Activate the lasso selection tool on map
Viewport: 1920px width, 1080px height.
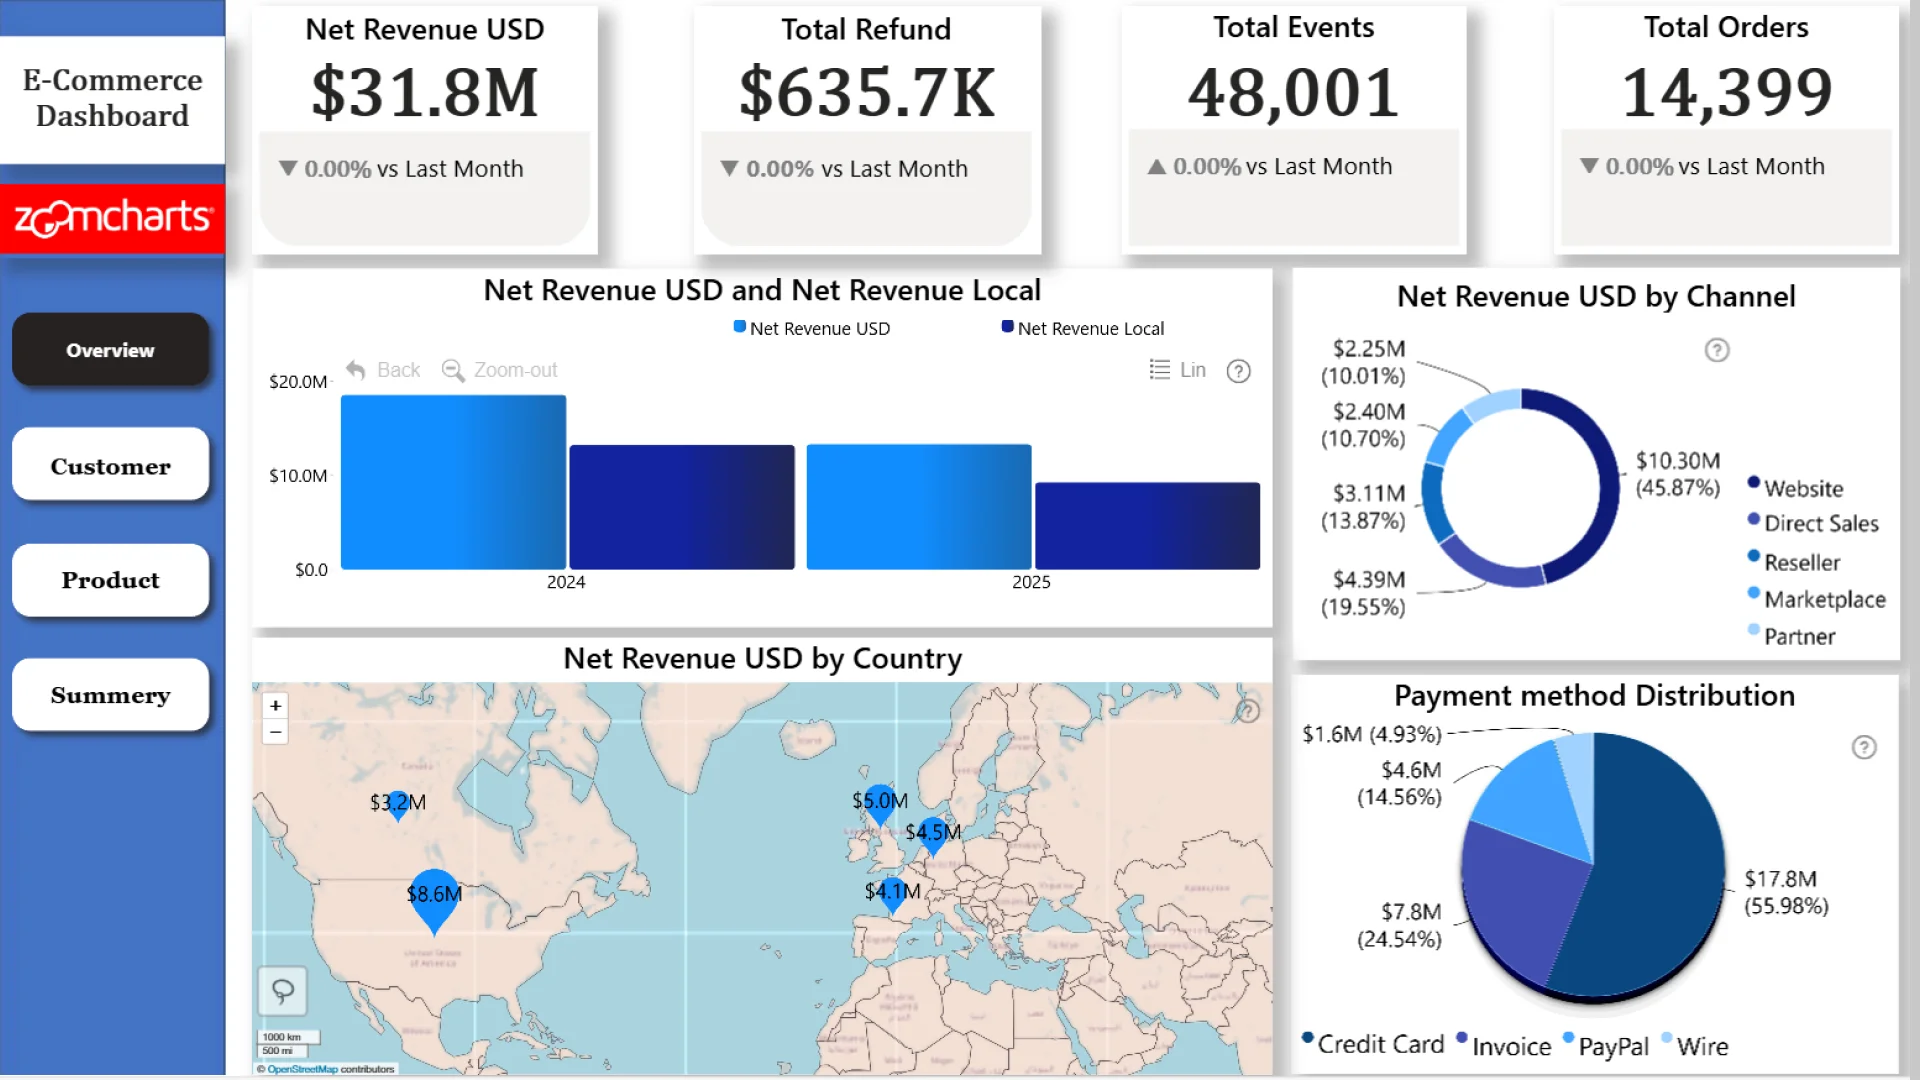283,991
